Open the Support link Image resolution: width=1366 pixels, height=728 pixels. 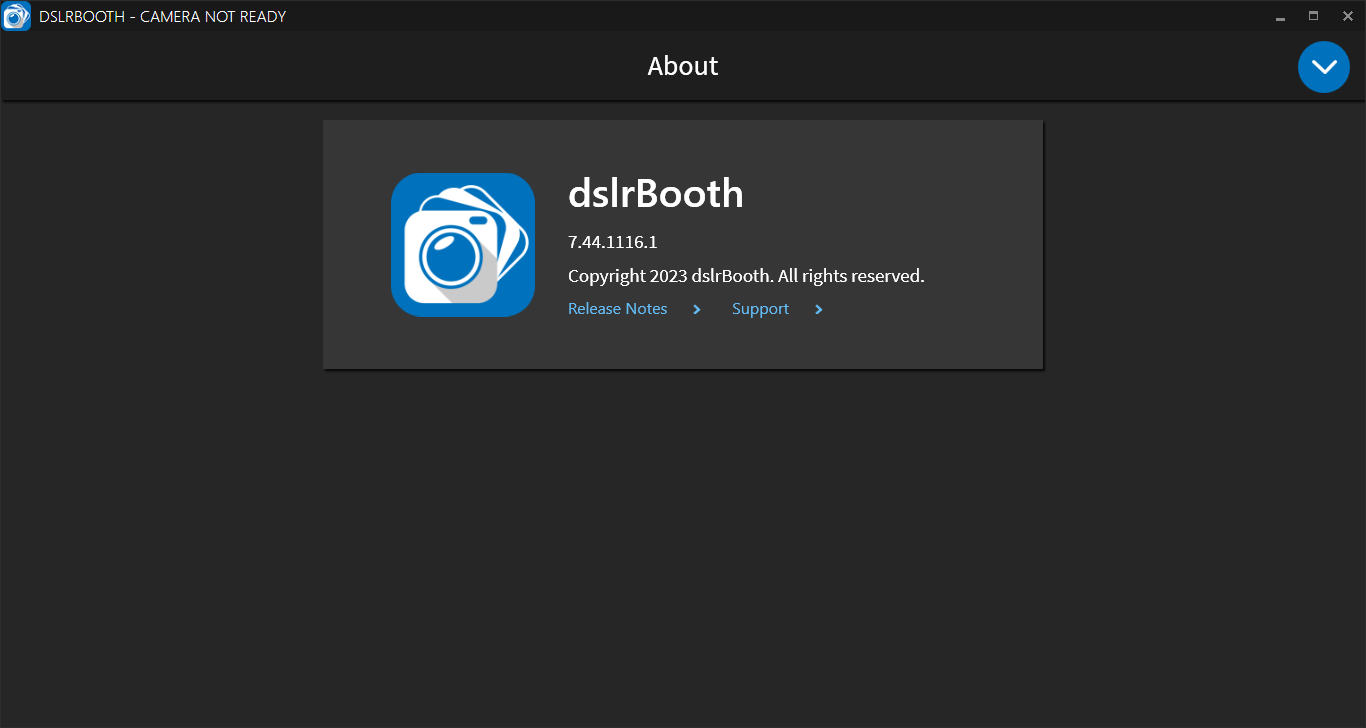pyautogui.click(x=760, y=309)
